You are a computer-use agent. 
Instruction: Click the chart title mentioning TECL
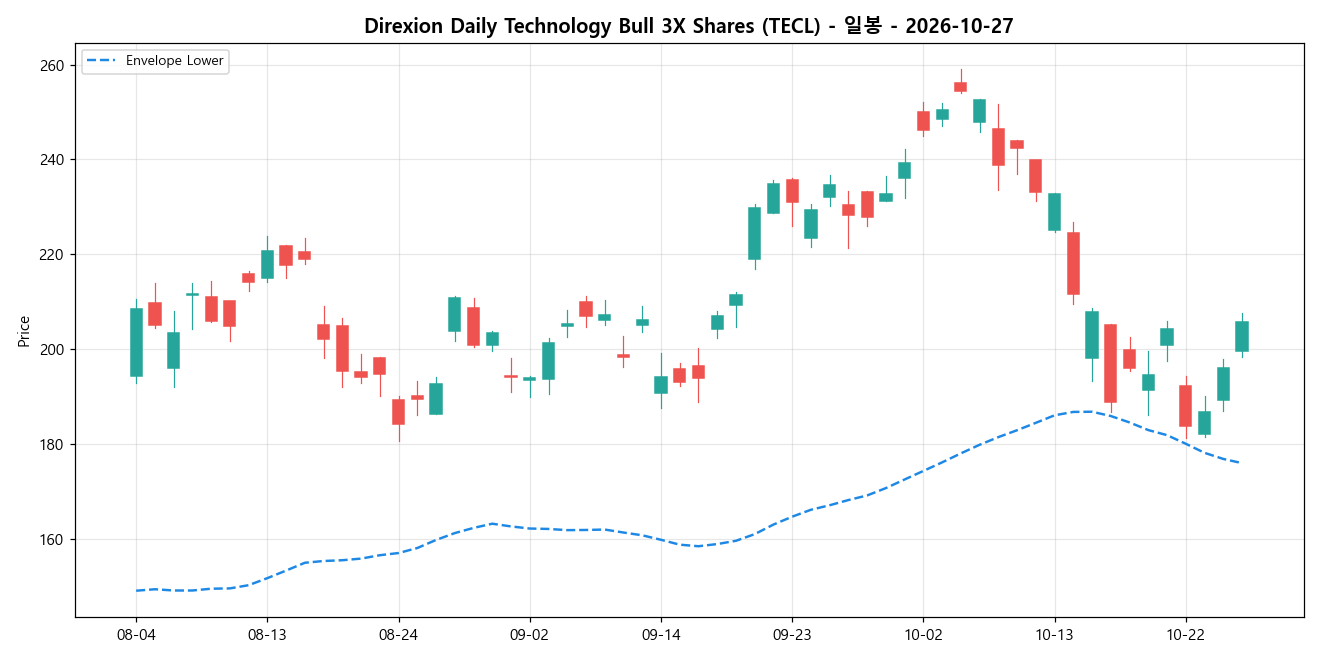pyautogui.click(x=689, y=26)
